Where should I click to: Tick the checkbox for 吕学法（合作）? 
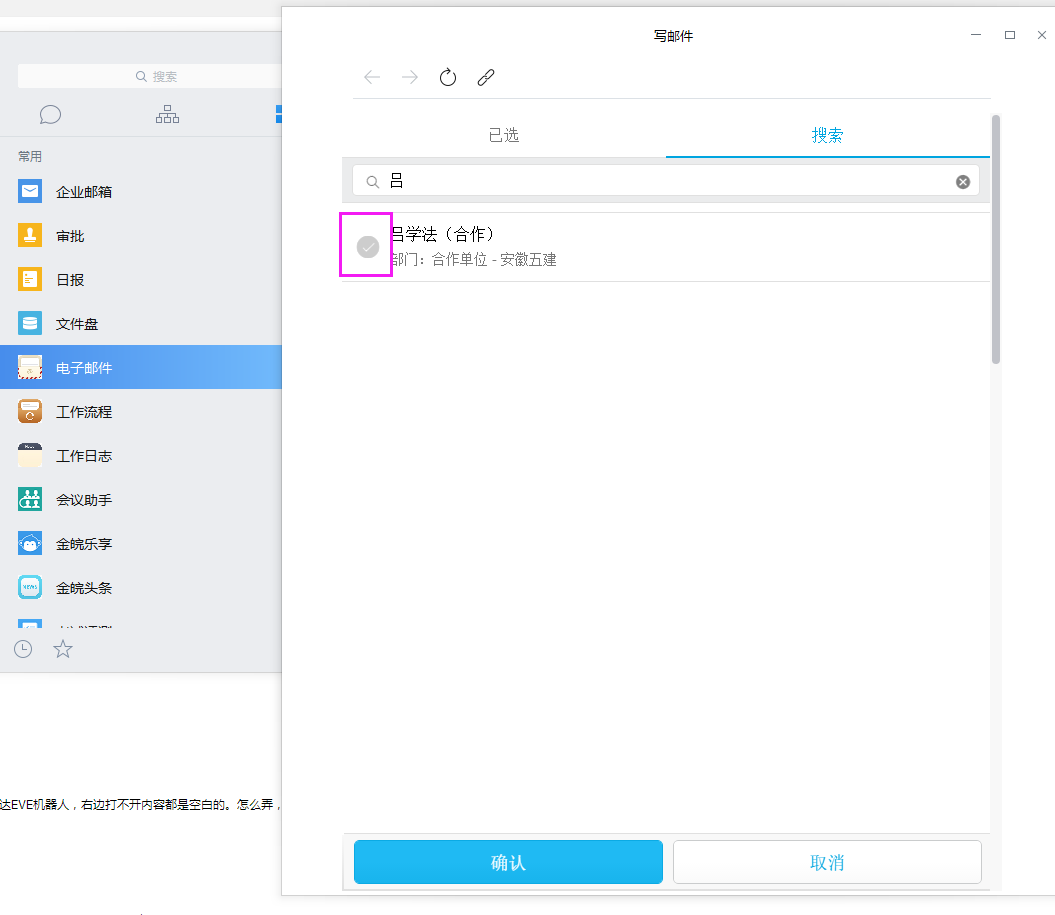pyautogui.click(x=367, y=247)
